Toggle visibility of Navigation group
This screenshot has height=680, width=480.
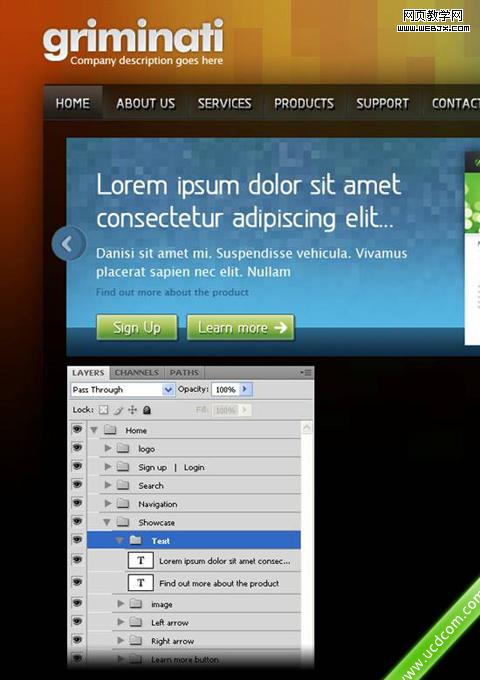(x=77, y=503)
